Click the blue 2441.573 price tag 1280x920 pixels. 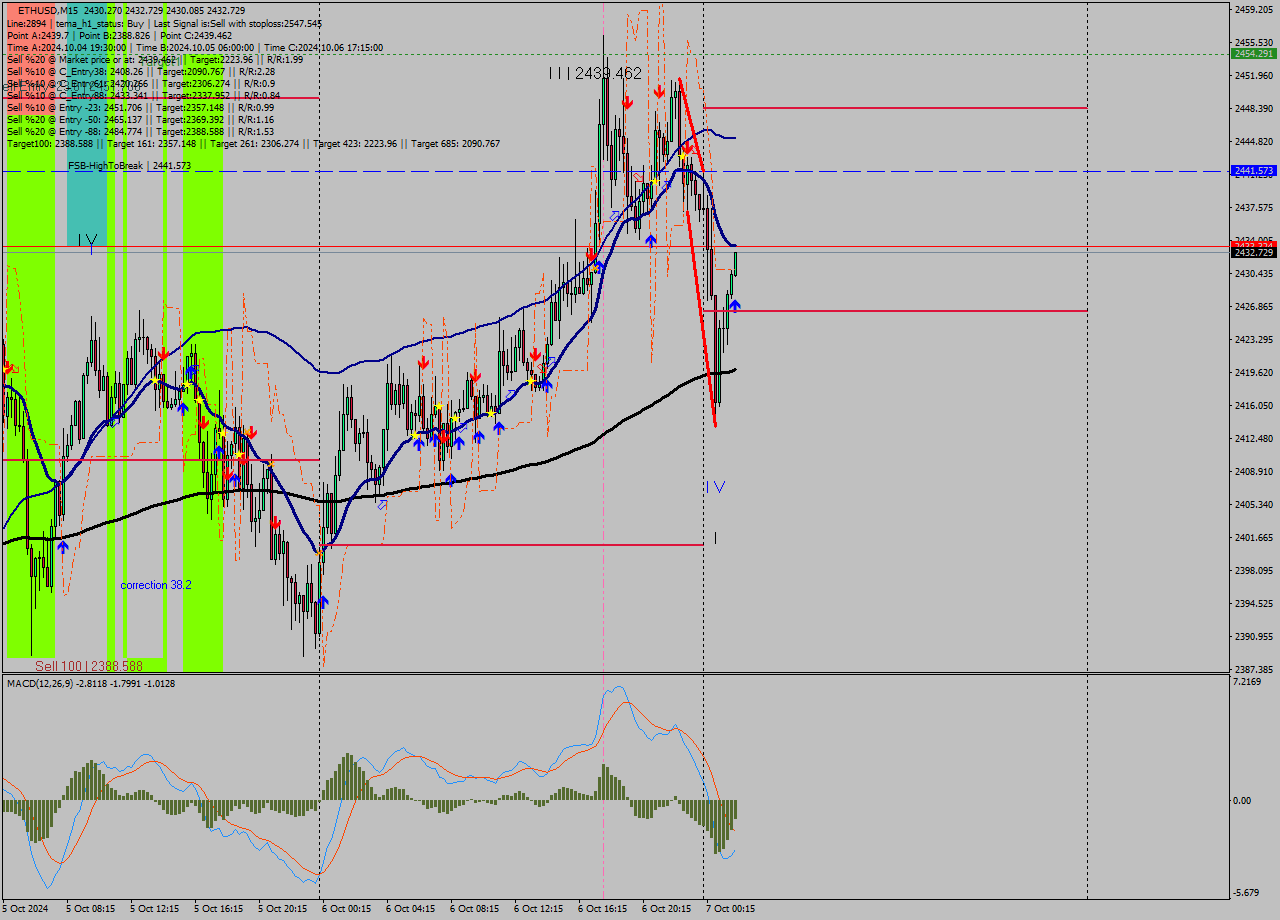(x=1253, y=171)
